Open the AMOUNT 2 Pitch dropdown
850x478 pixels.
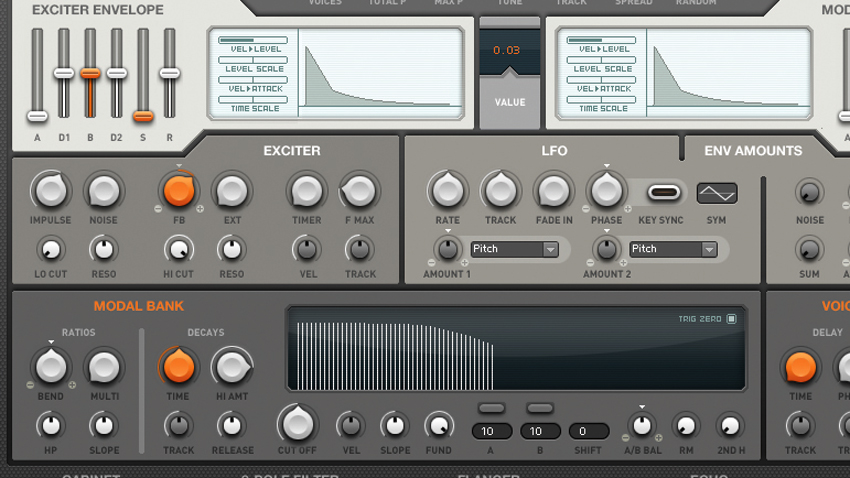[x=673, y=249]
